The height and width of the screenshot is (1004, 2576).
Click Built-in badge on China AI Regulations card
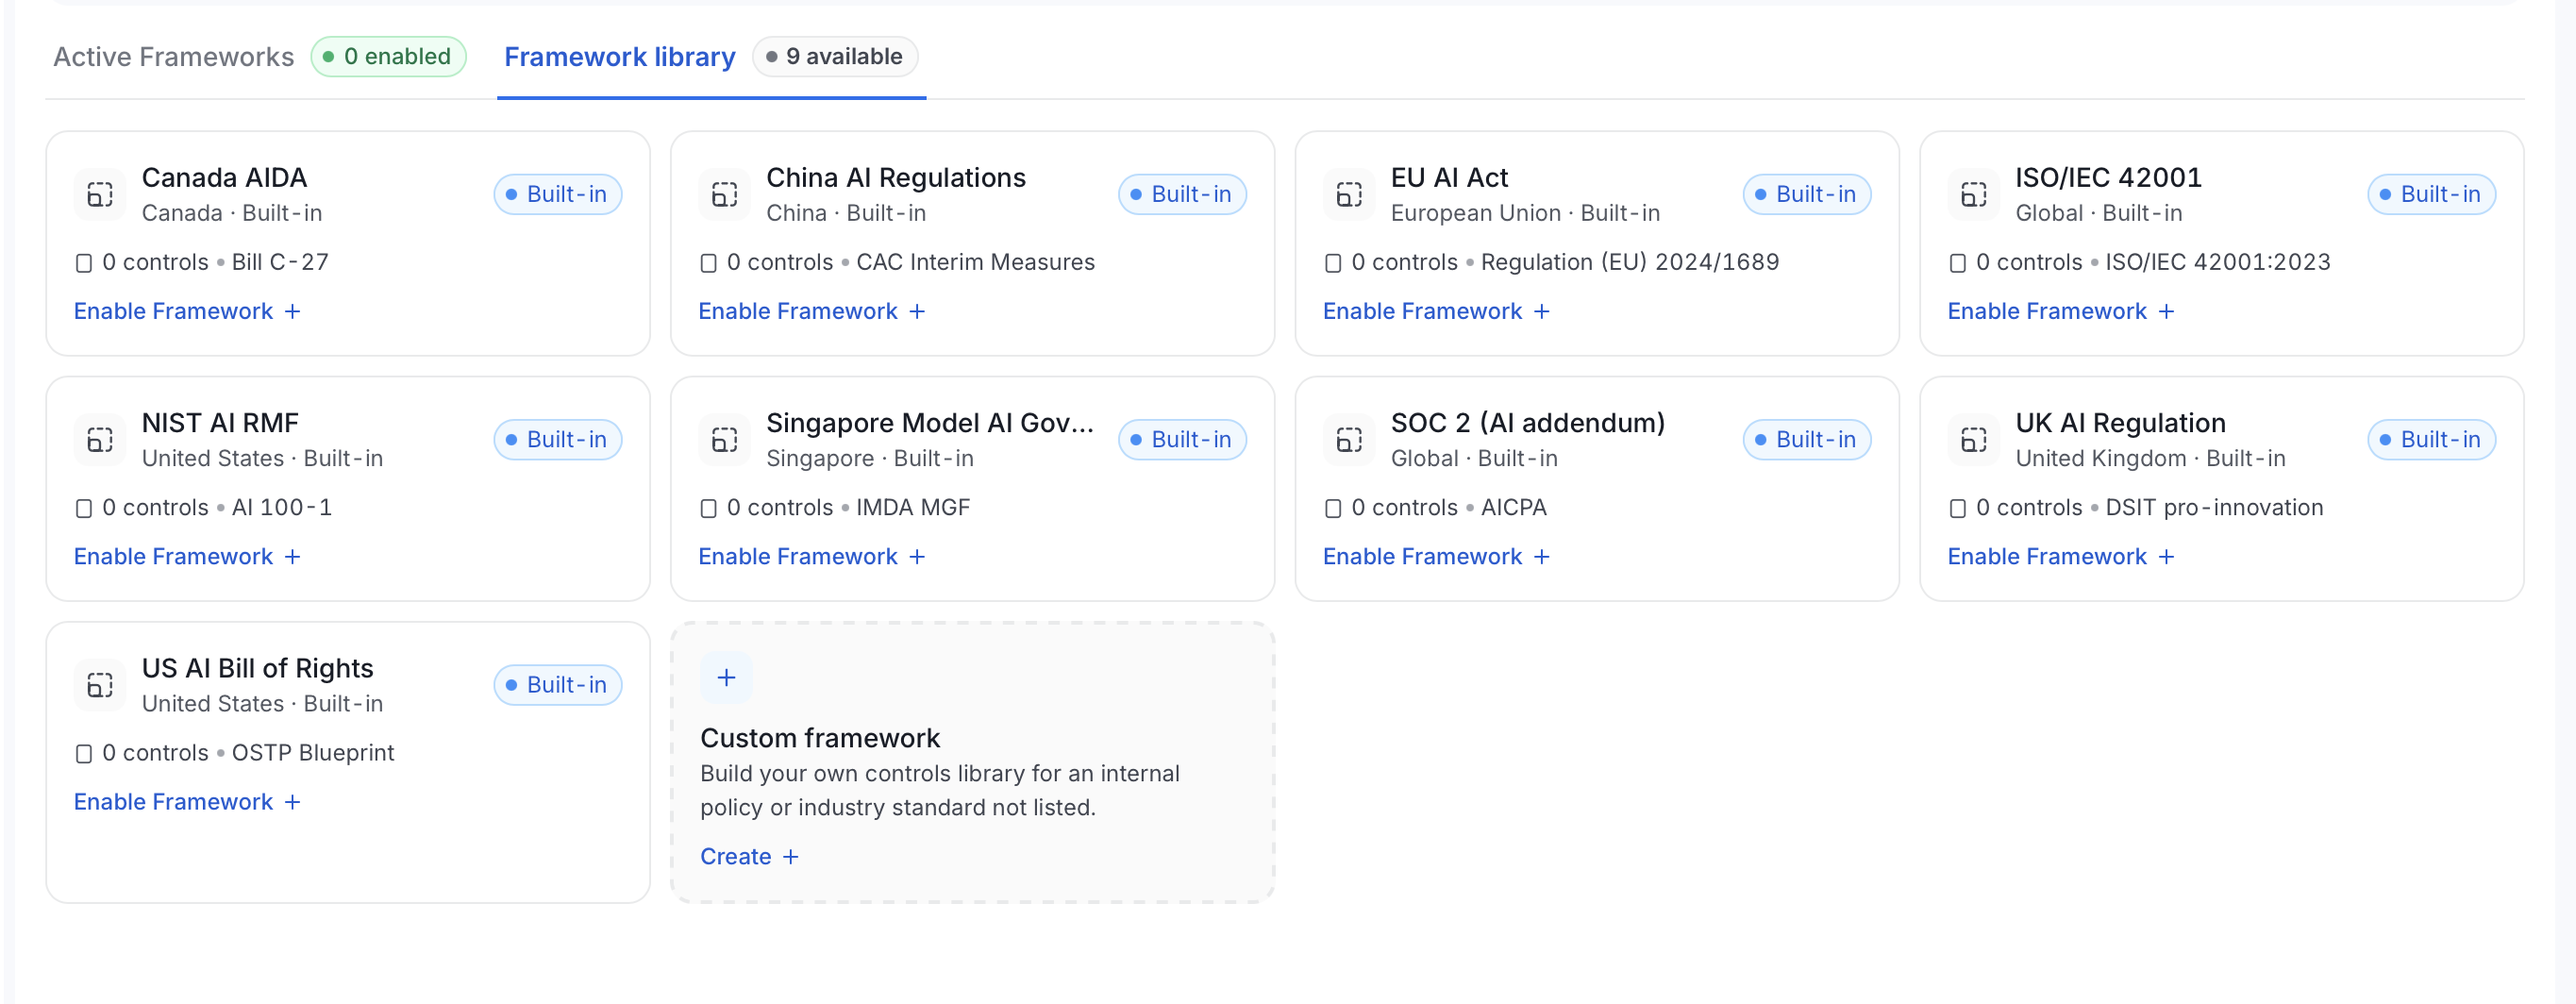[1182, 194]
